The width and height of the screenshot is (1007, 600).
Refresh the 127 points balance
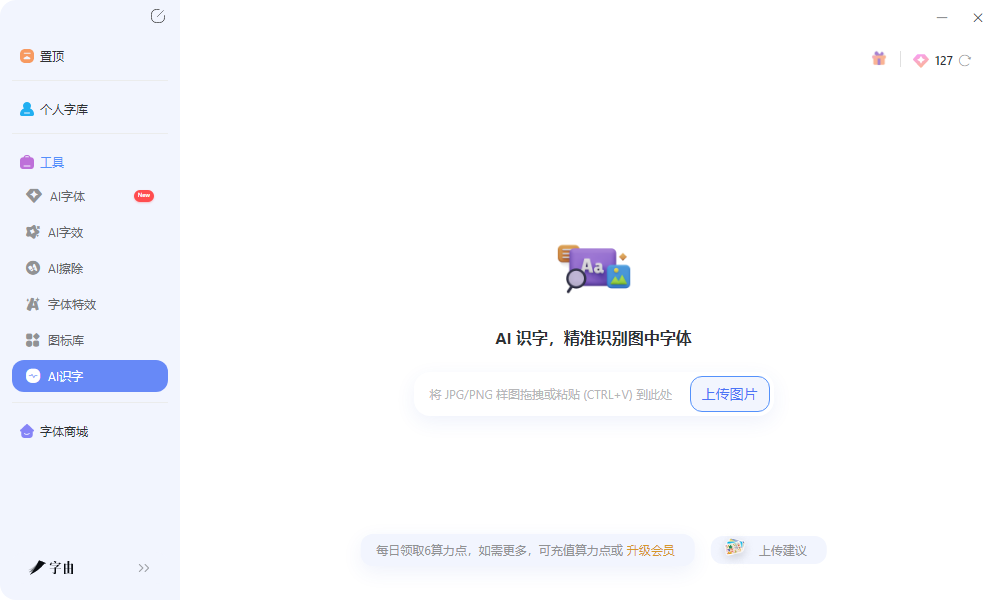coord(965,60)
